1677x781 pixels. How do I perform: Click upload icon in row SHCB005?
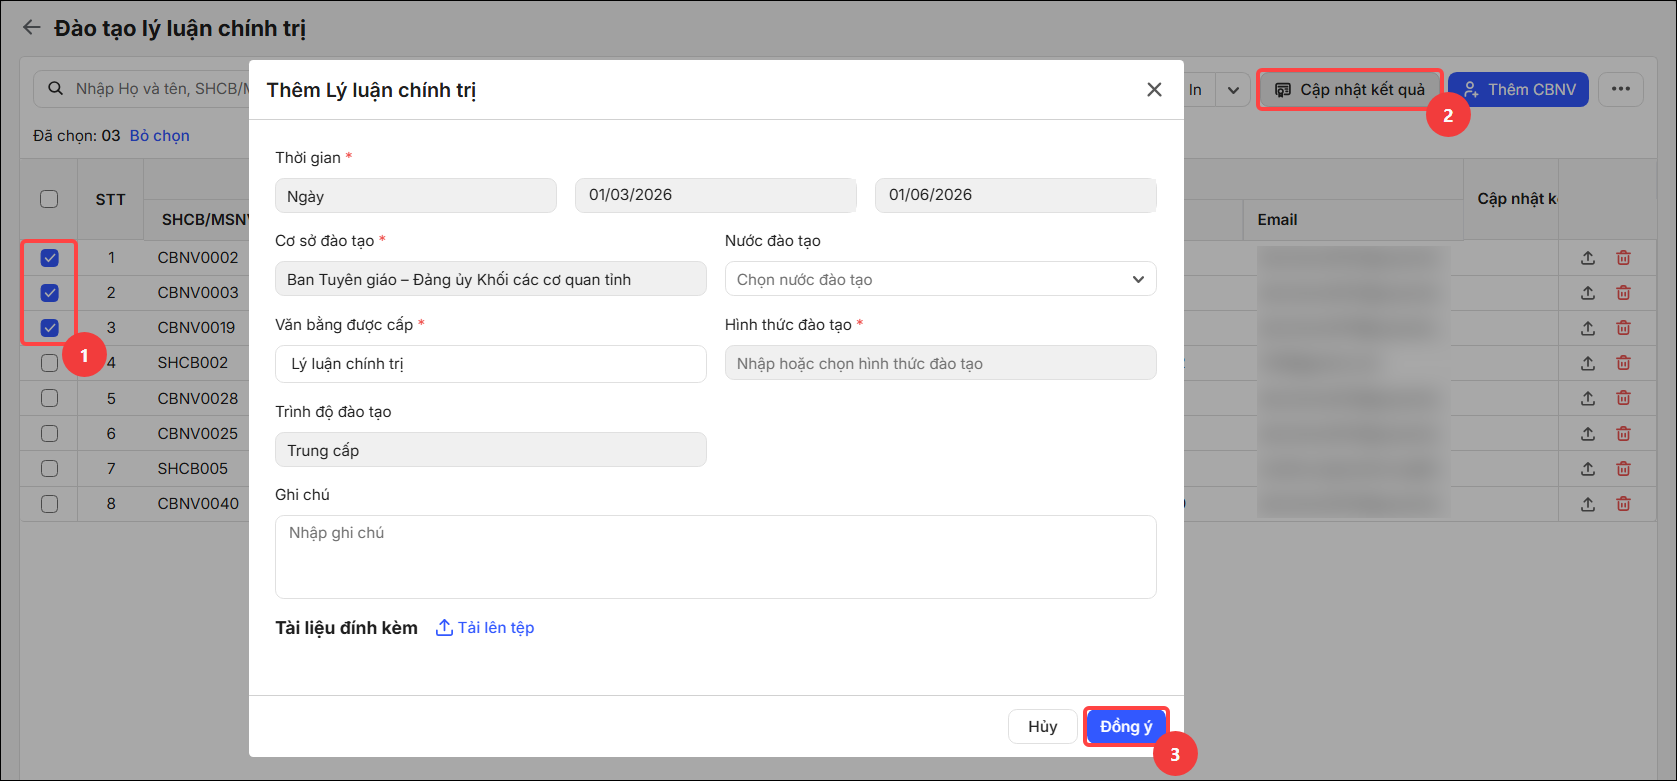tap(1588, 469)
